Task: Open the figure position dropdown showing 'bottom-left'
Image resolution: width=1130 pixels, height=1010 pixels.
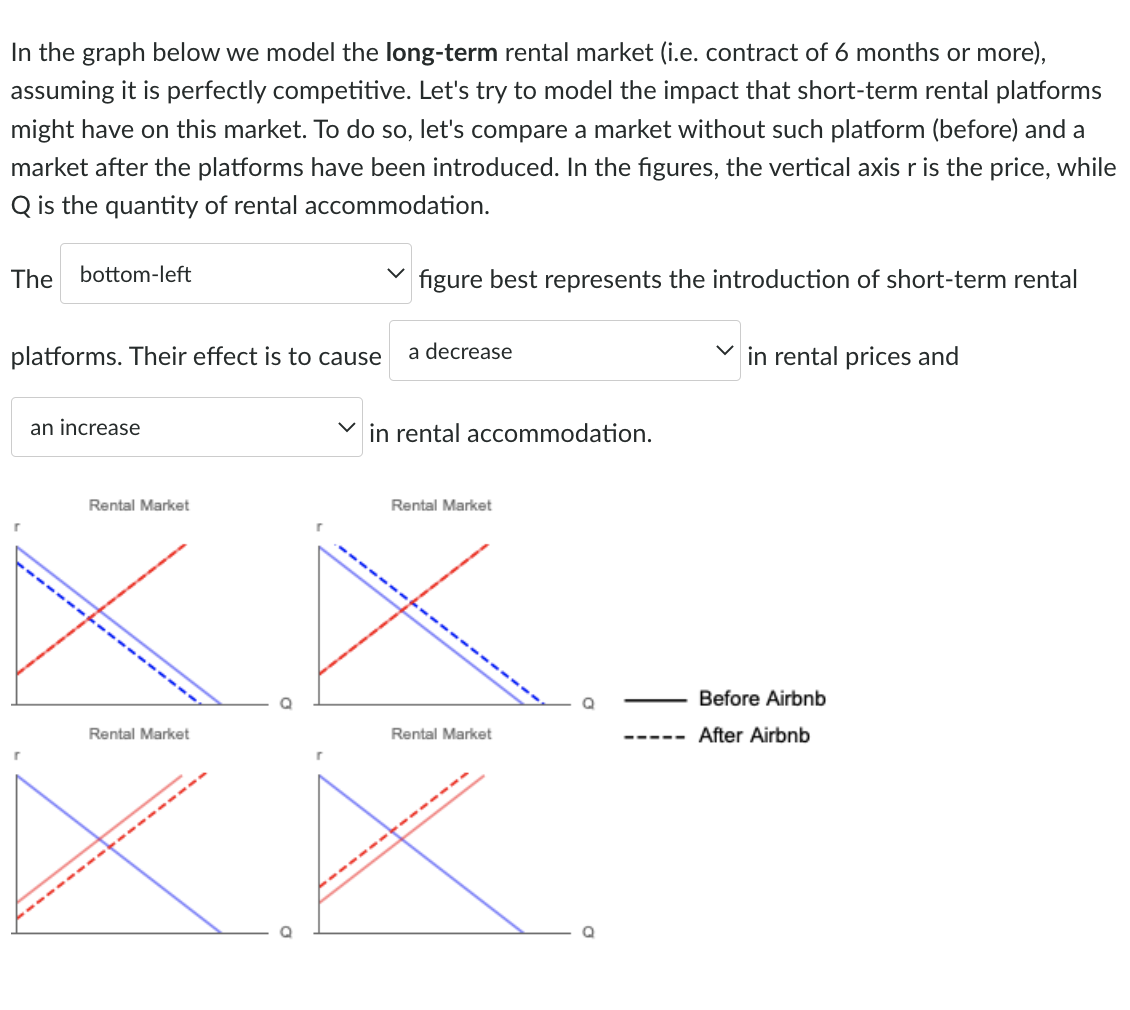Action: [x=235, y=271]
